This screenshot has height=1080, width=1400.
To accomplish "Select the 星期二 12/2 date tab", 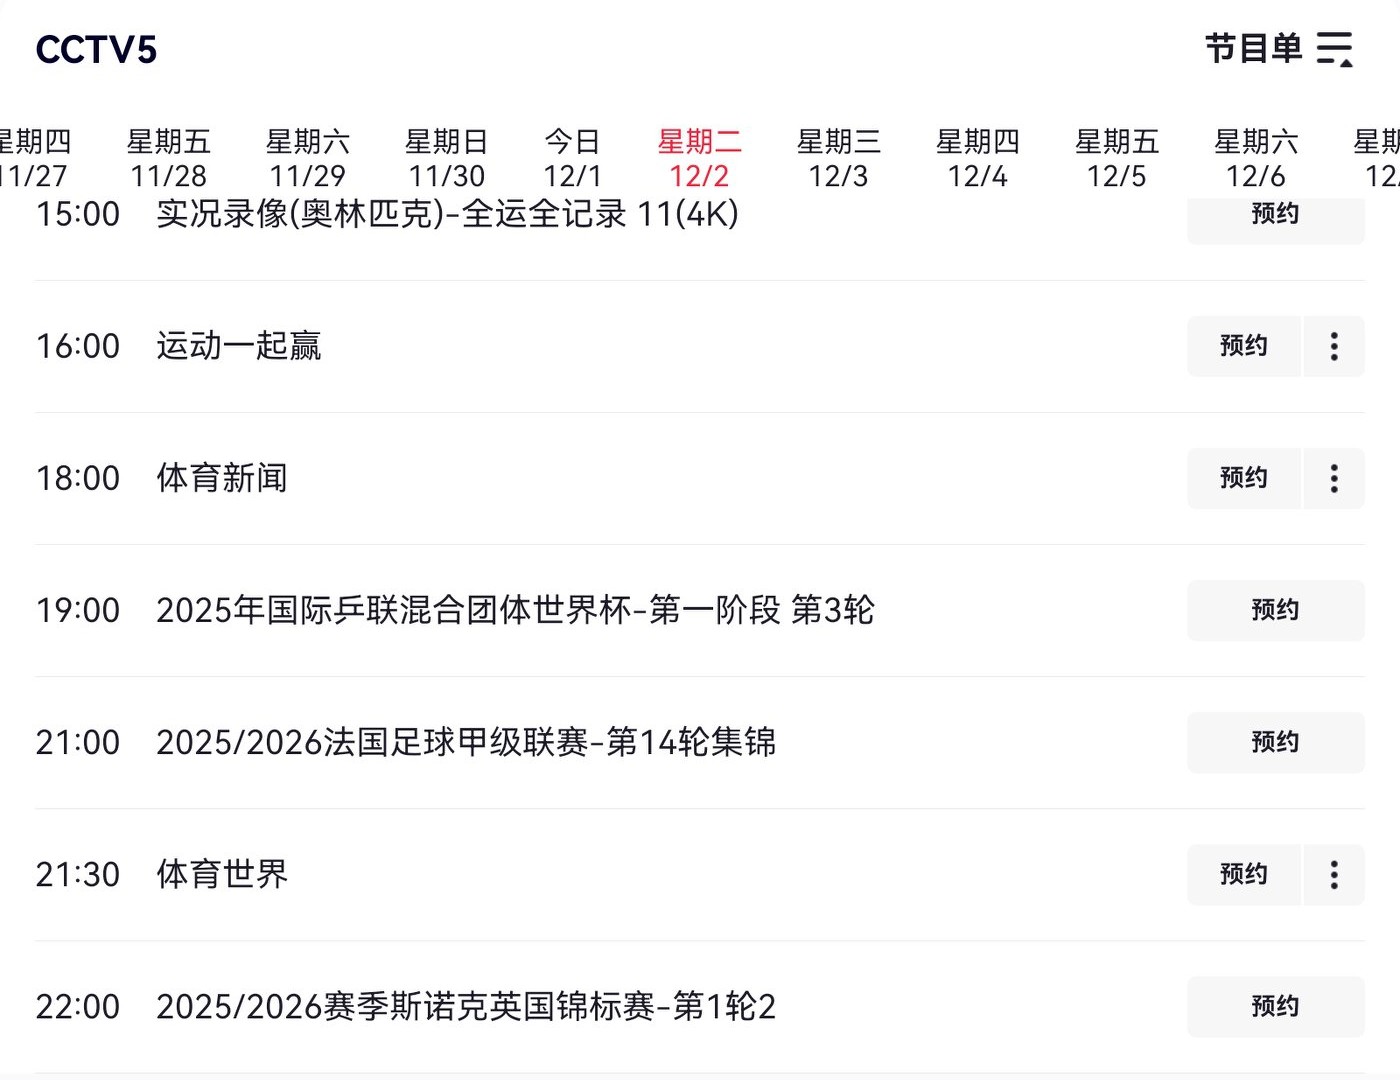I will coord(699,158).
